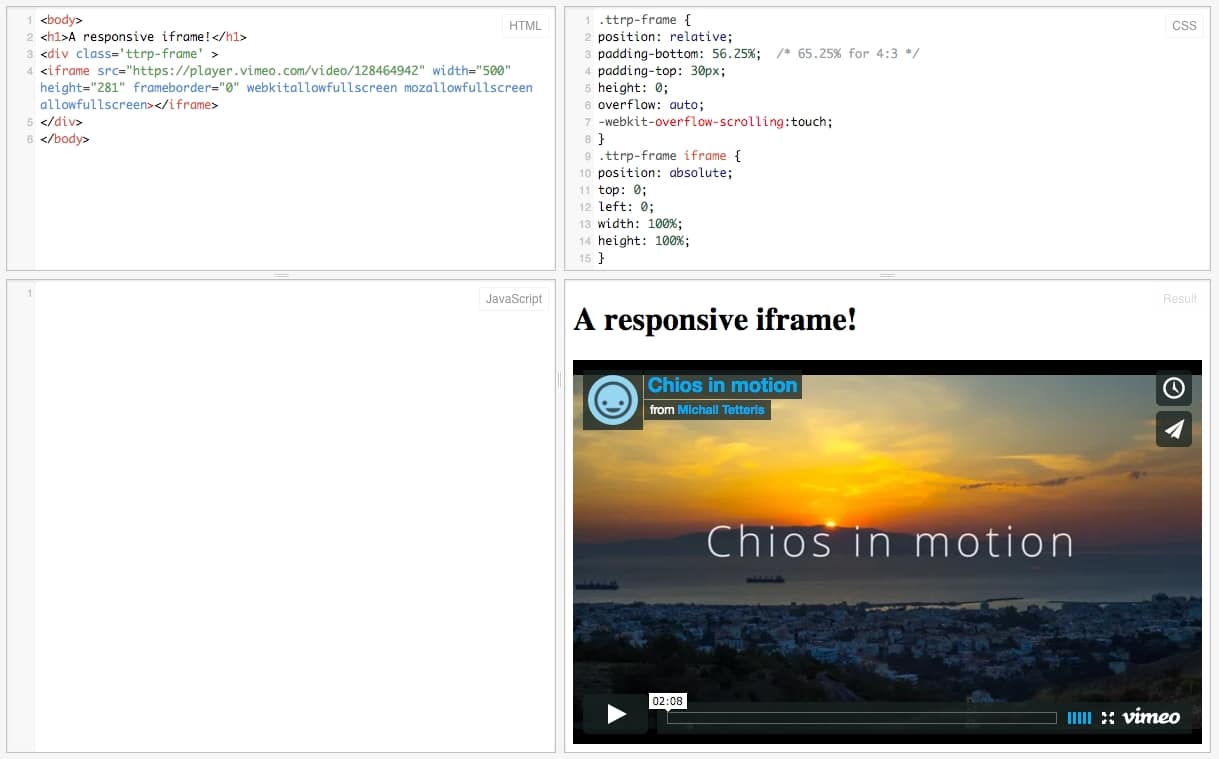Open the 'Chios in motion' title link
The image size is (1219, 759).
[722, 385]
